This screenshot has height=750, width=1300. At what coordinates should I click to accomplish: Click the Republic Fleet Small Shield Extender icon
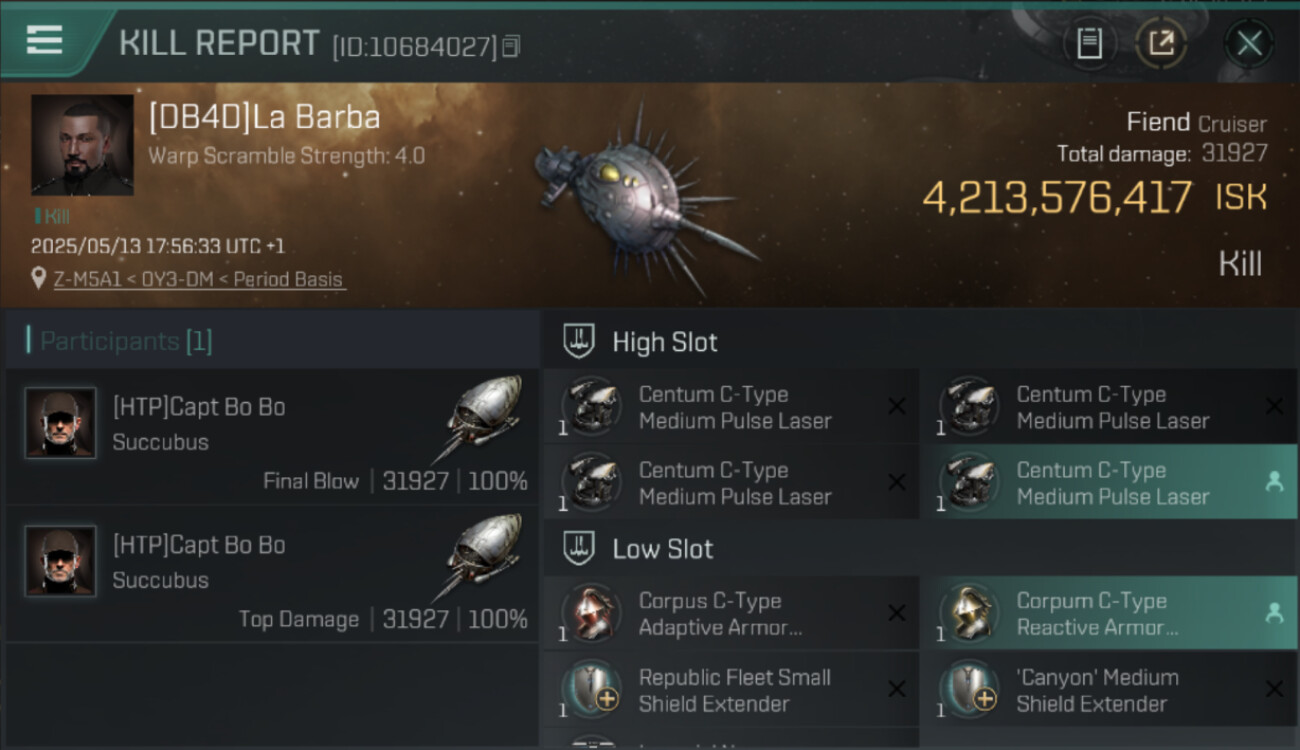point(591,690)
